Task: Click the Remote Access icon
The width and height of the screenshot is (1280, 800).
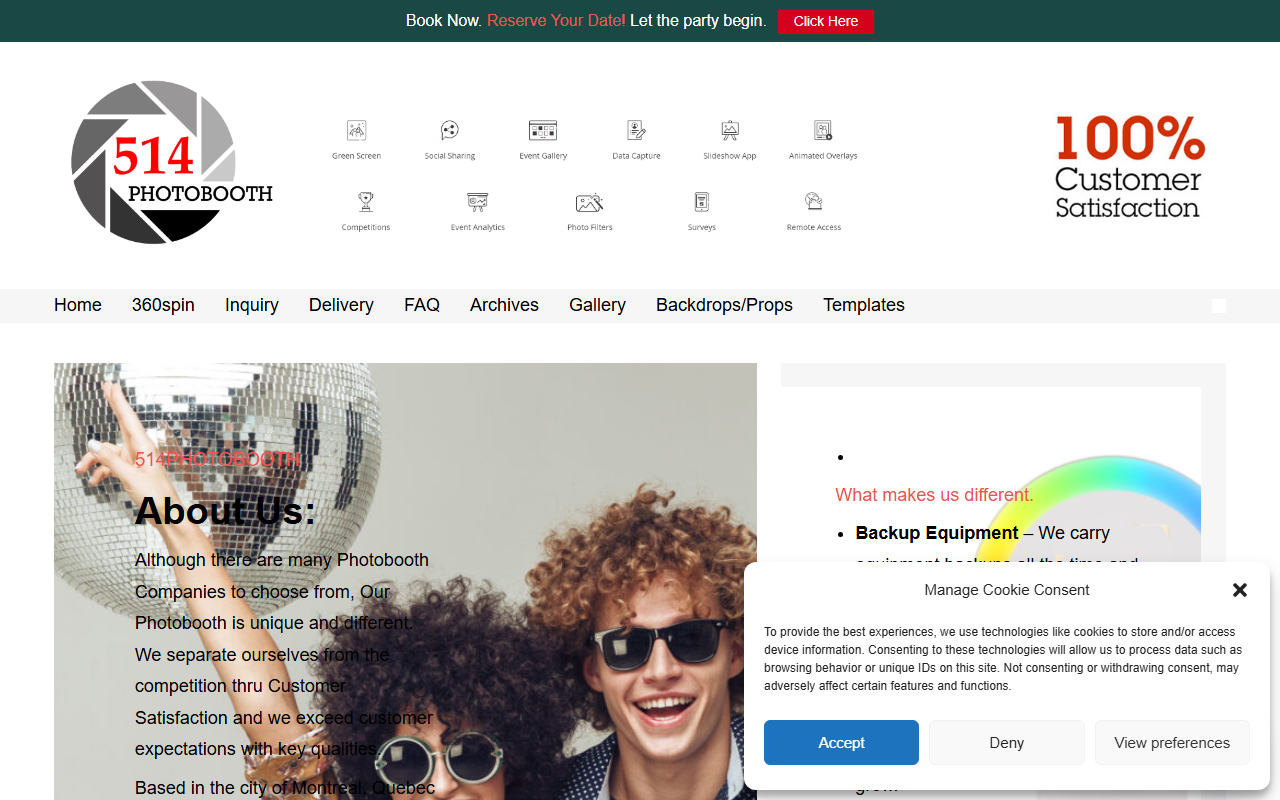Action: point(814,202)
